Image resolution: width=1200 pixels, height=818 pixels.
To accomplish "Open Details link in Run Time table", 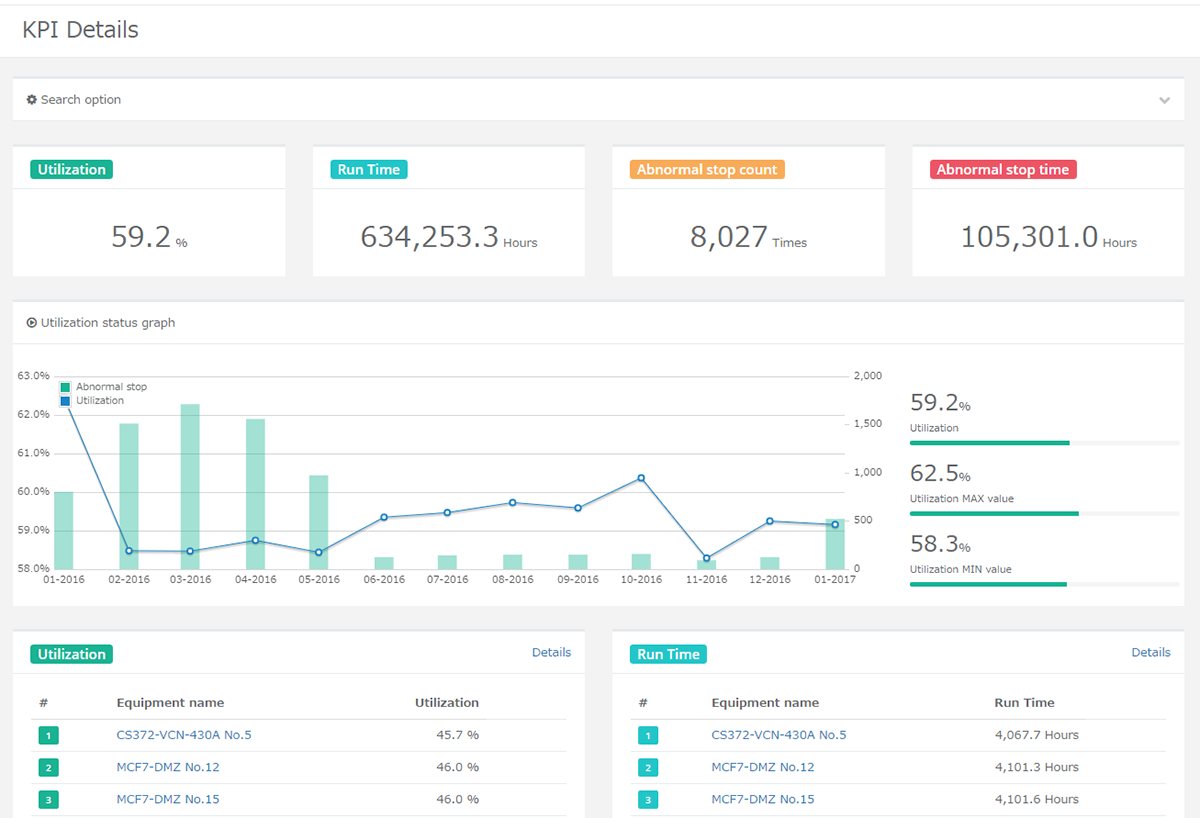I will coord(1151,652).
